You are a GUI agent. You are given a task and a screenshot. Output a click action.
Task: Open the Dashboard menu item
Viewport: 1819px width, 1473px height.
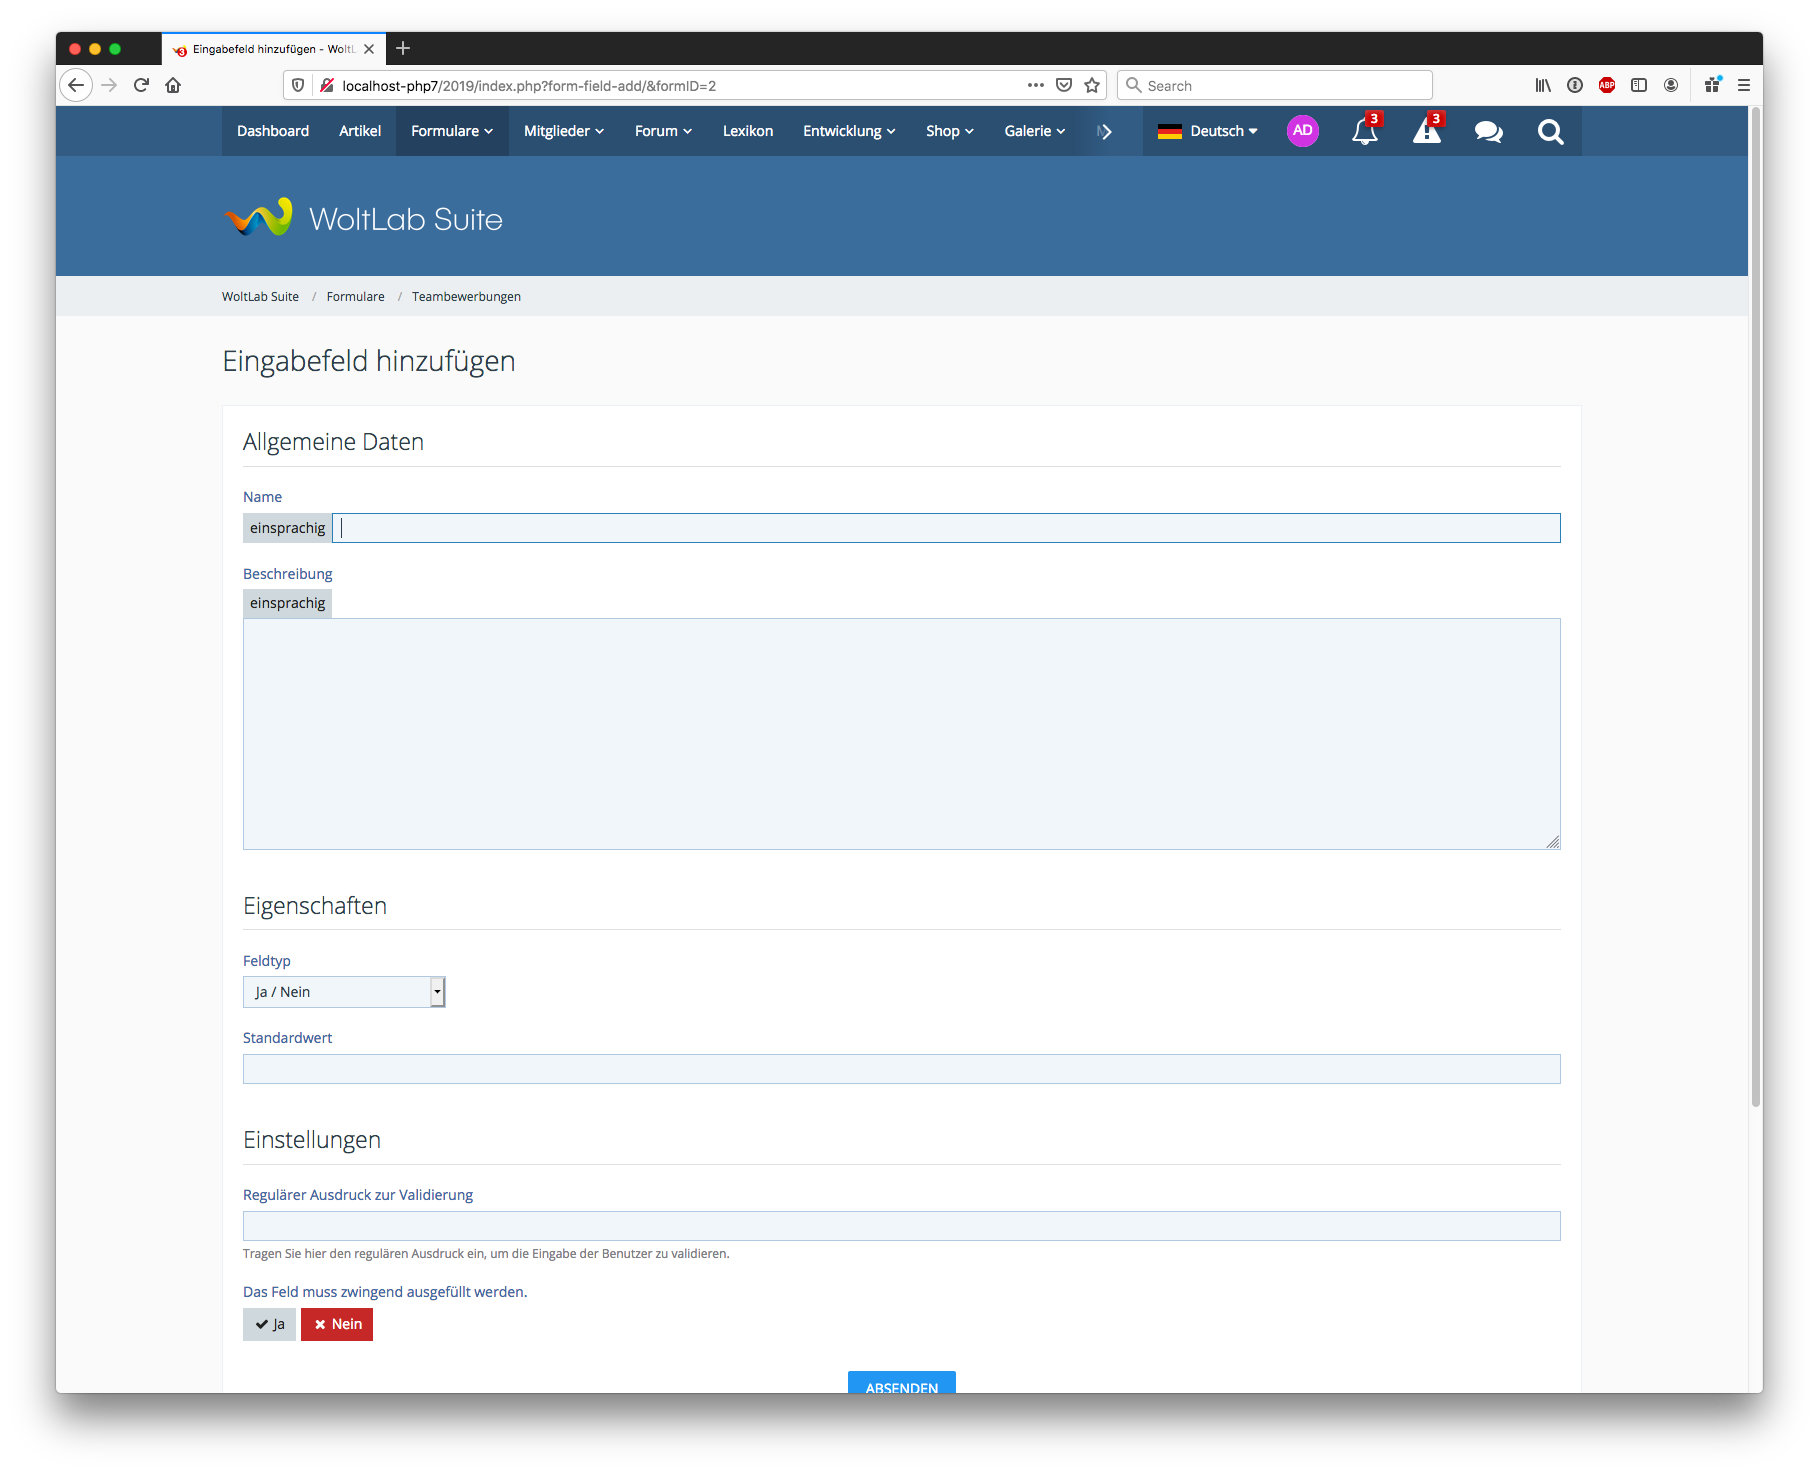click(x=273, y=131)
